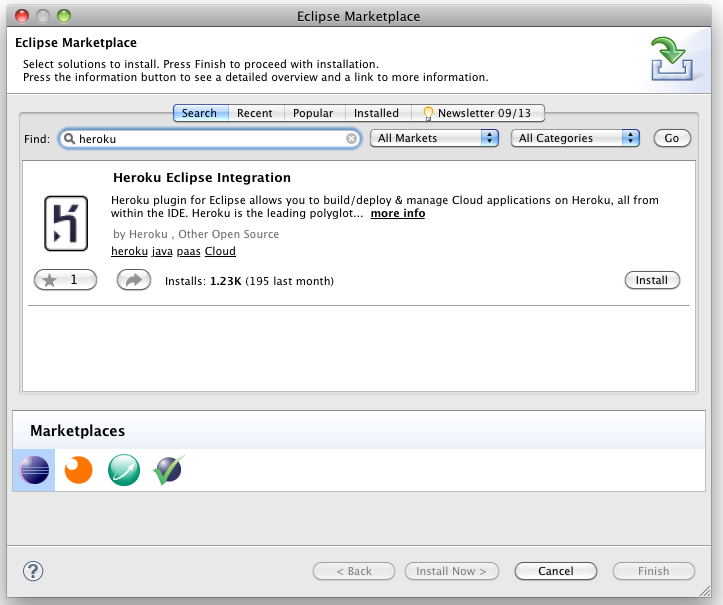Install the Heroku Eclipse Integration

click(652, 280)
